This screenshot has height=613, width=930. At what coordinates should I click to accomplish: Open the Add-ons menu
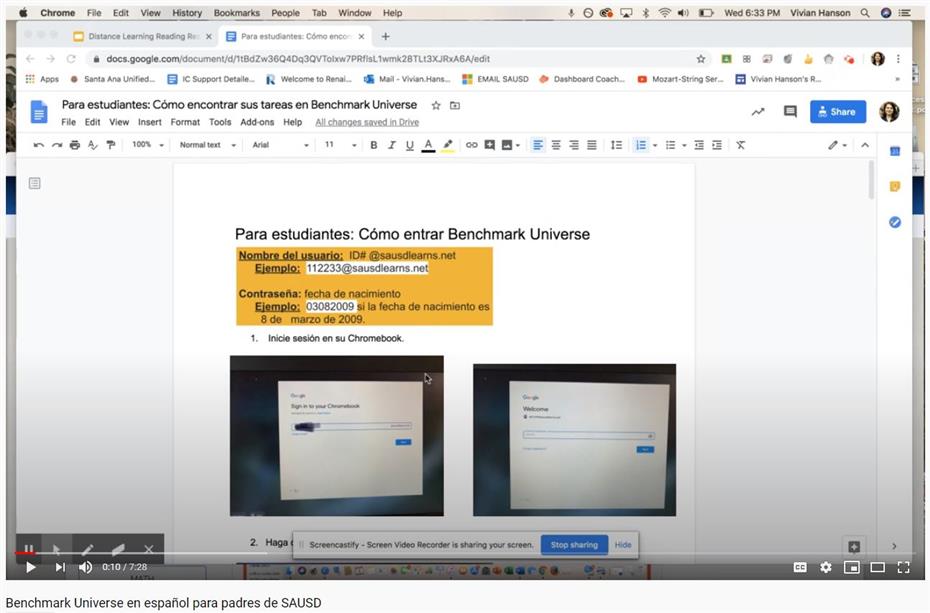pos(257,122)
